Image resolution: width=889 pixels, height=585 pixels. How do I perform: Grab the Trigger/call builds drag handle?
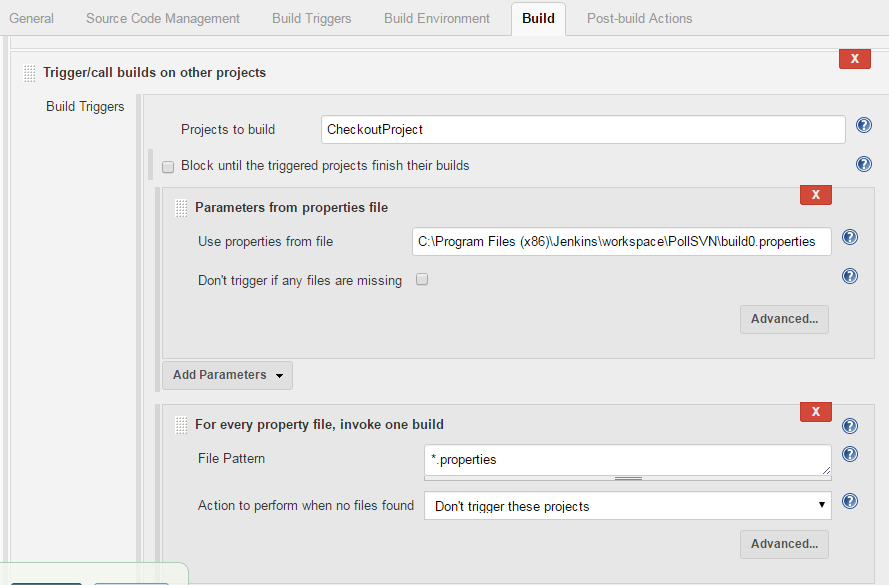coord(28,72)
